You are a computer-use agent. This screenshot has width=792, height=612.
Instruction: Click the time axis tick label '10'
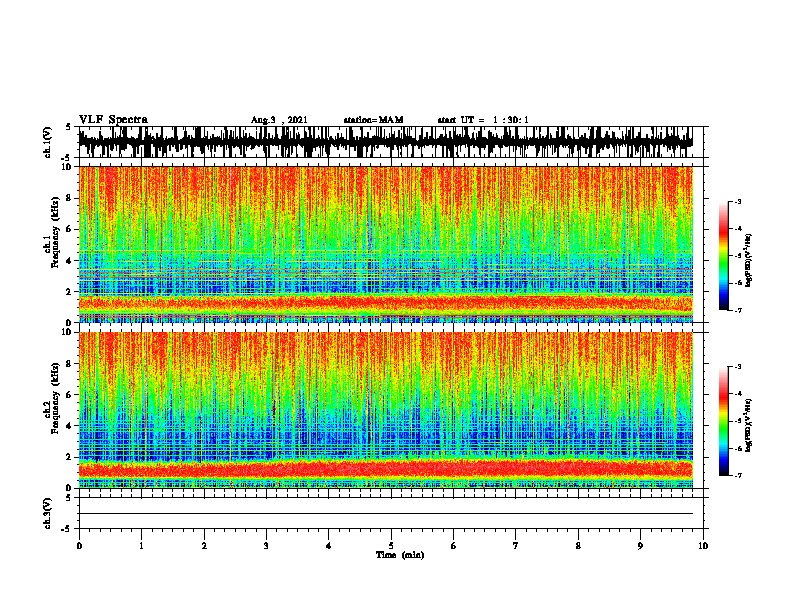[x=703, y=546]
